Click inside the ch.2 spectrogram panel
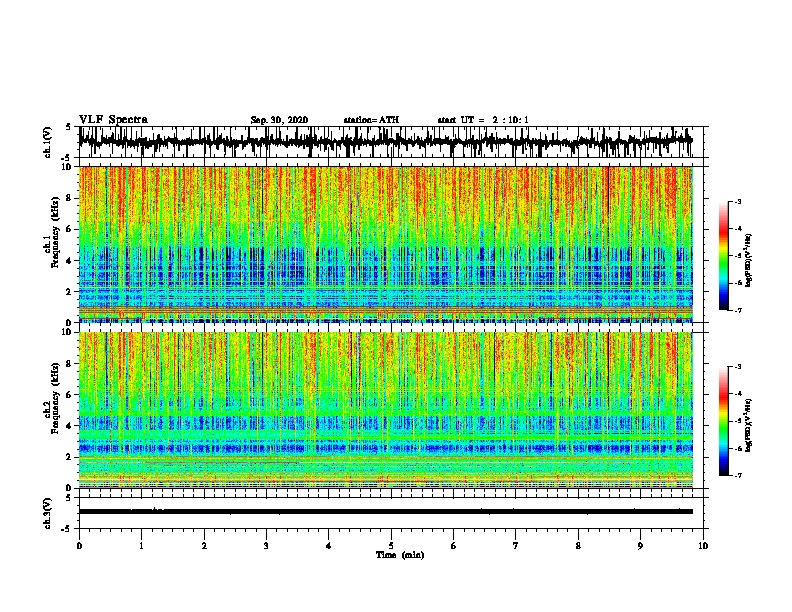792x612 pixels. 385,410
